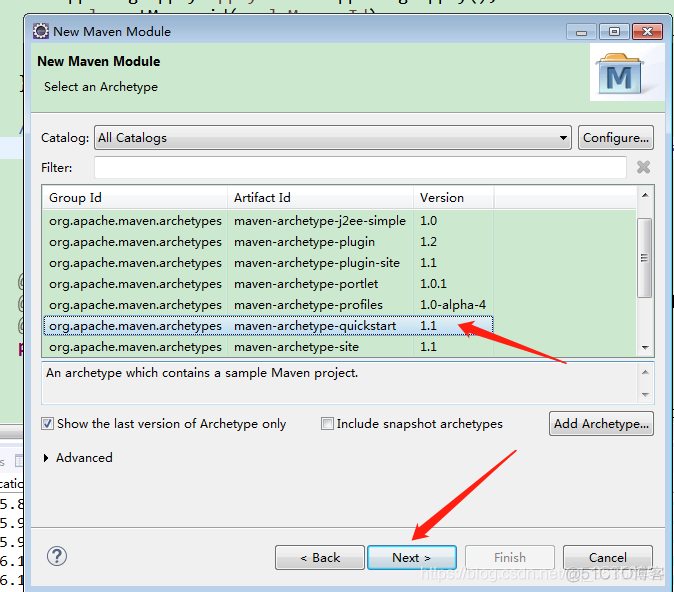Select the maven-archetype-site row
Viewport: 674px width, 592px height.
click(268, 347)
